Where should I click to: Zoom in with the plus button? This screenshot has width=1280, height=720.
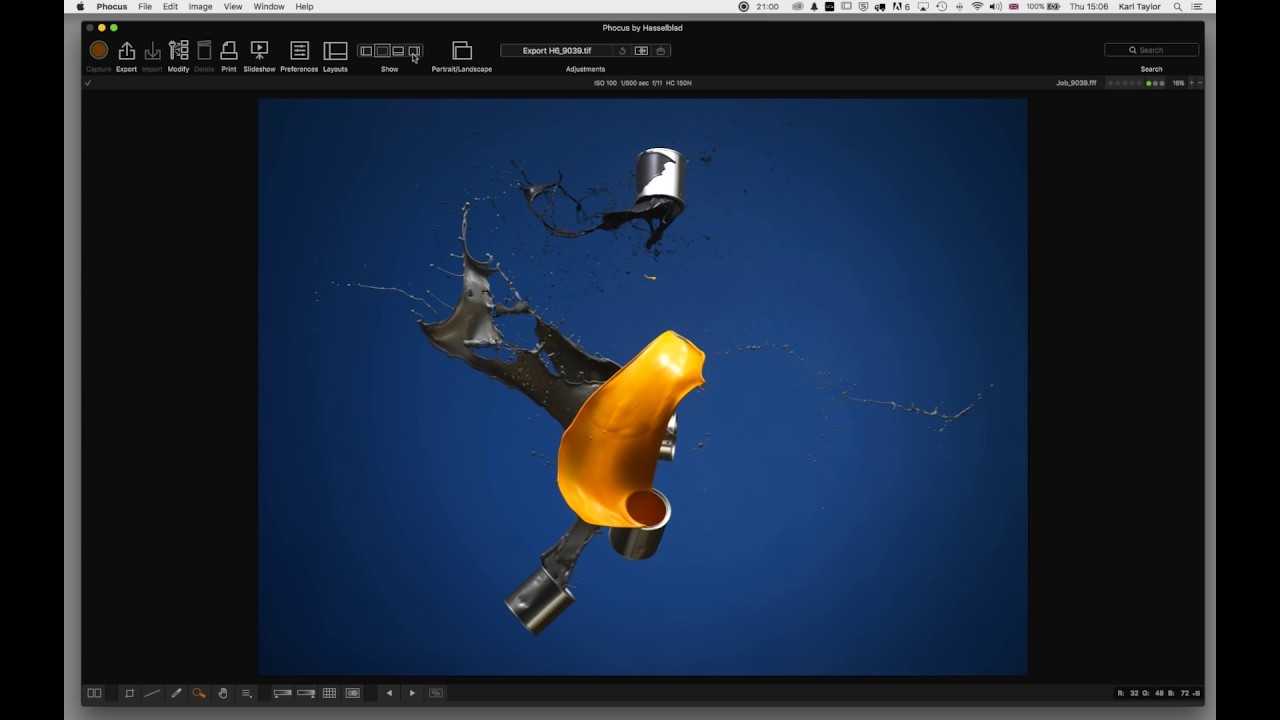click(1191, 83)
